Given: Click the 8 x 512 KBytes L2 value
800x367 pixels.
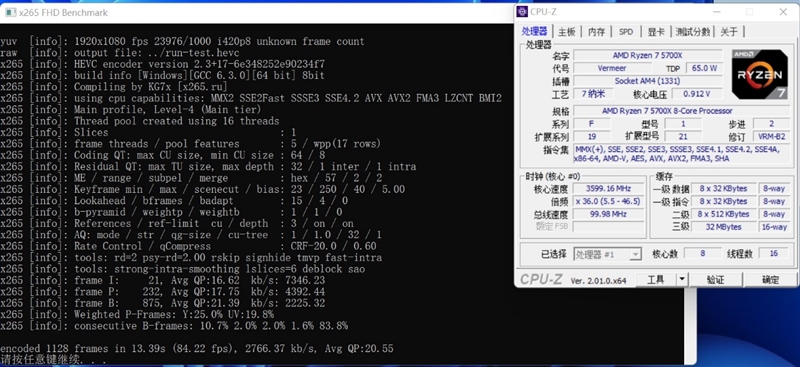Looking at the screenshot, I should tap(723, 214).
